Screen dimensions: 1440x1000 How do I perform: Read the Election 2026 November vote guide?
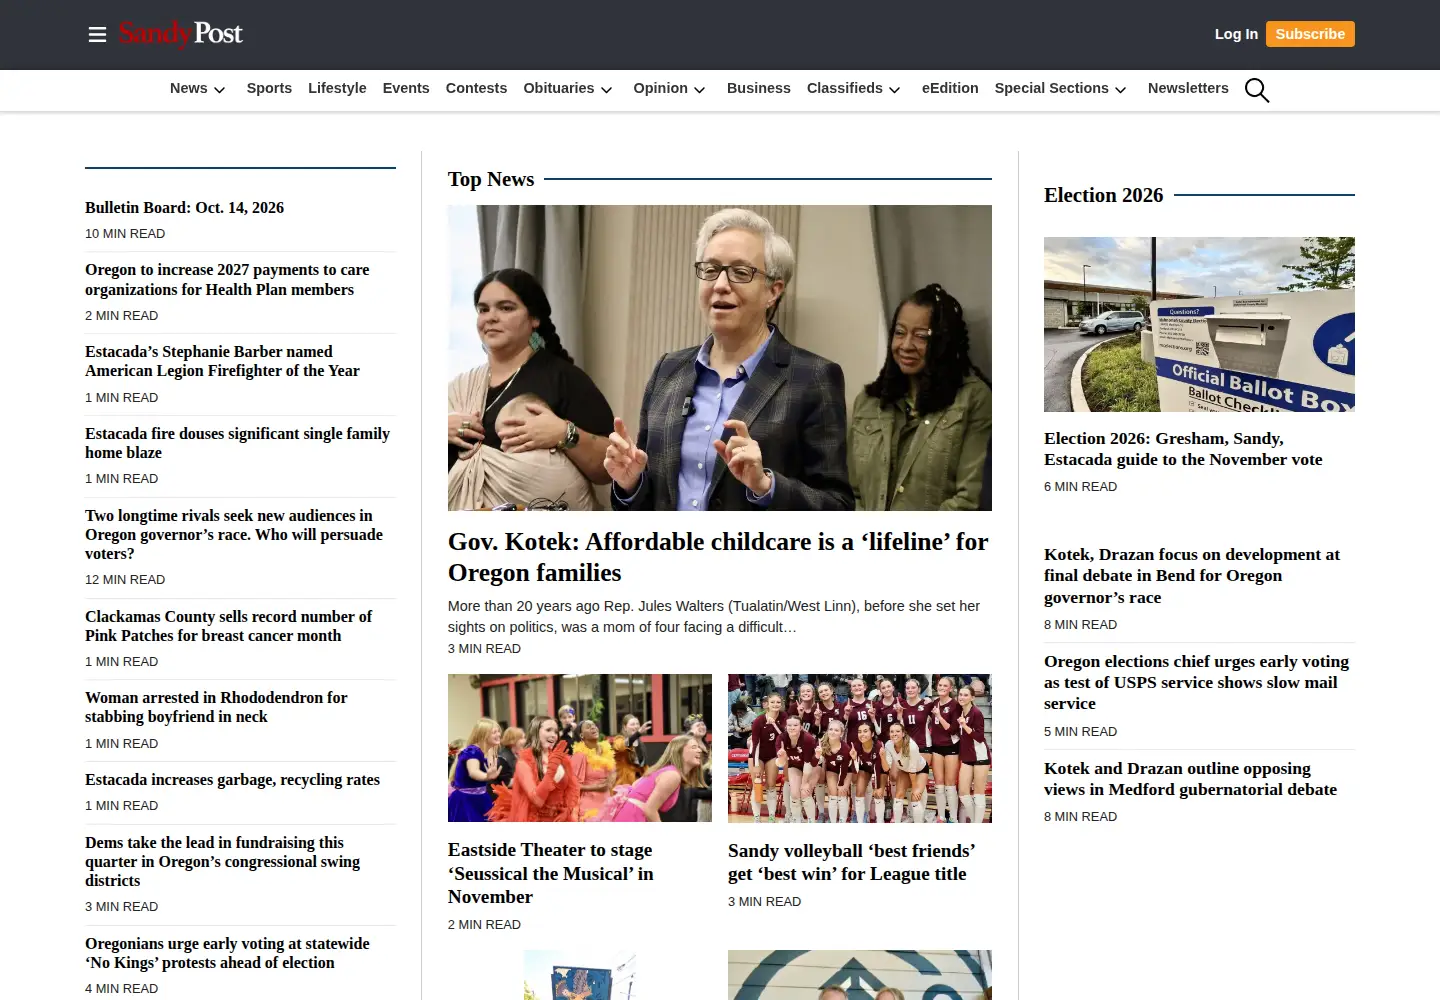[x=1183, y=449]
